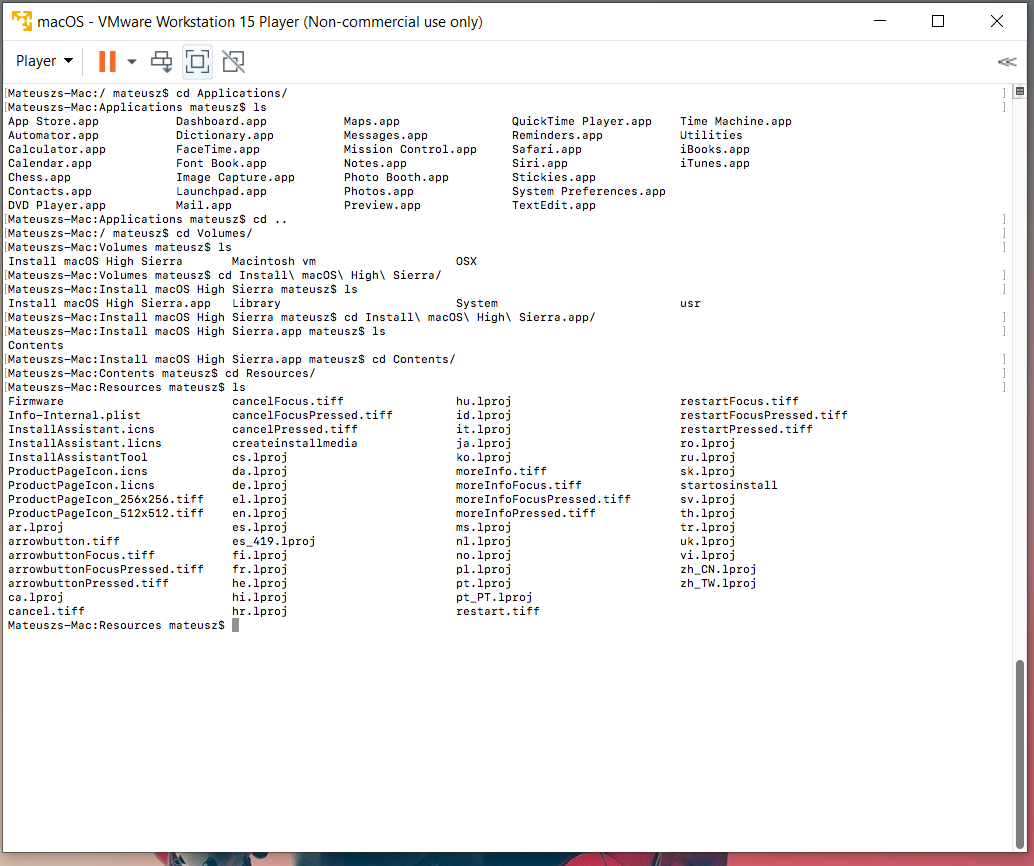Select Siri.app in Applications listing
Image resolution: width=1034 pixels, height=866 pixels.
point(539,164)
